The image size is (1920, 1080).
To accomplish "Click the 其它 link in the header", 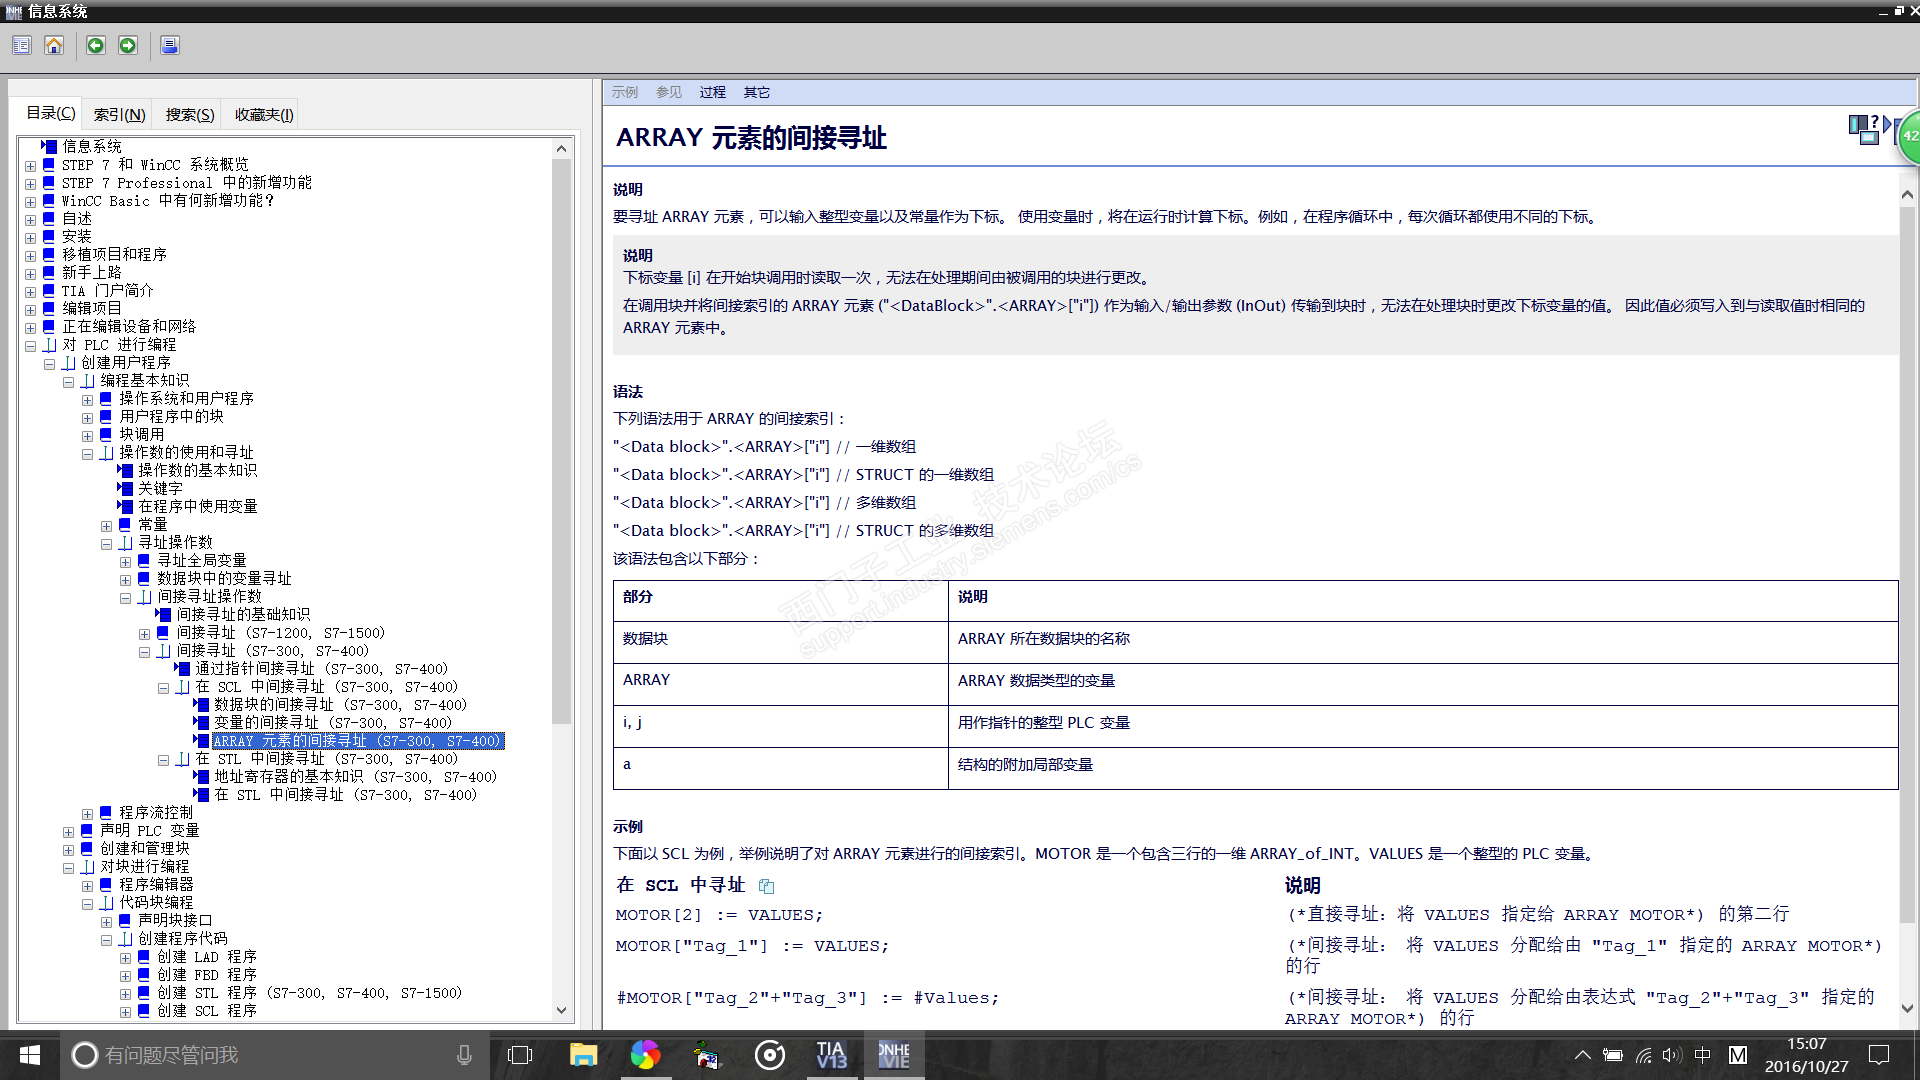I will 757,92.
